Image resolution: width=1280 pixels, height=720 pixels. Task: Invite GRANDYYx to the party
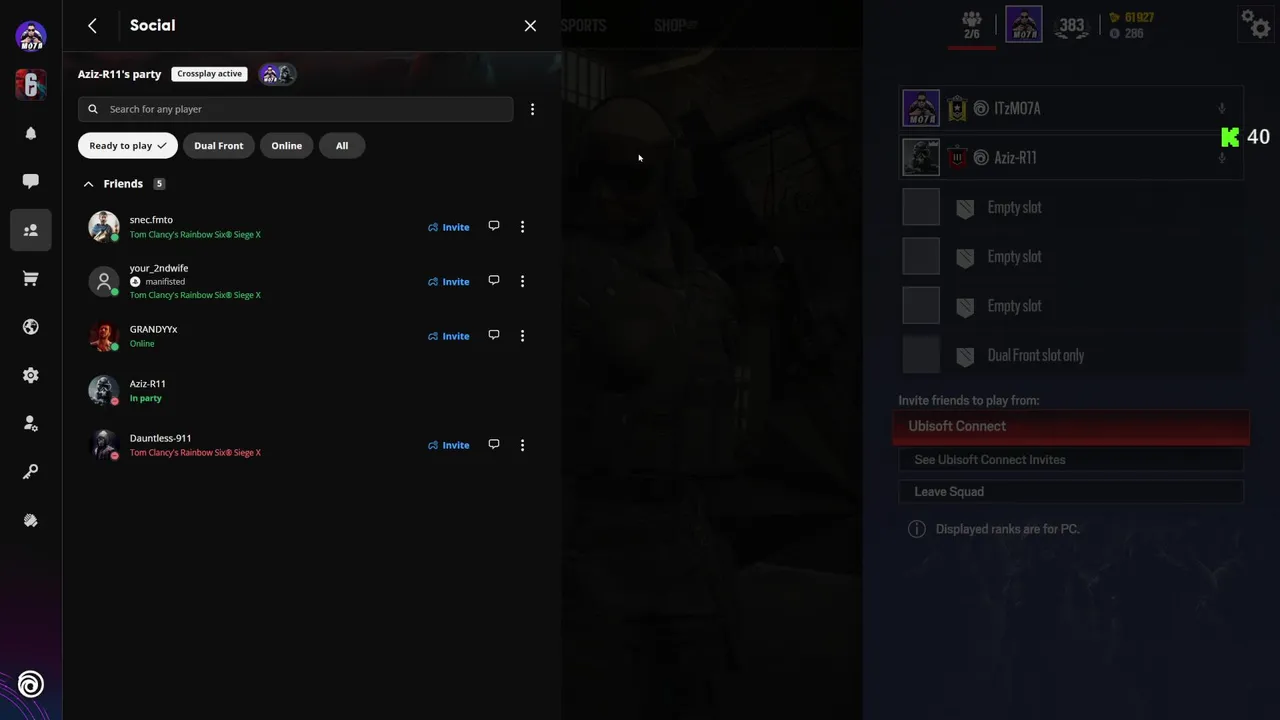(x=449, y=336)
